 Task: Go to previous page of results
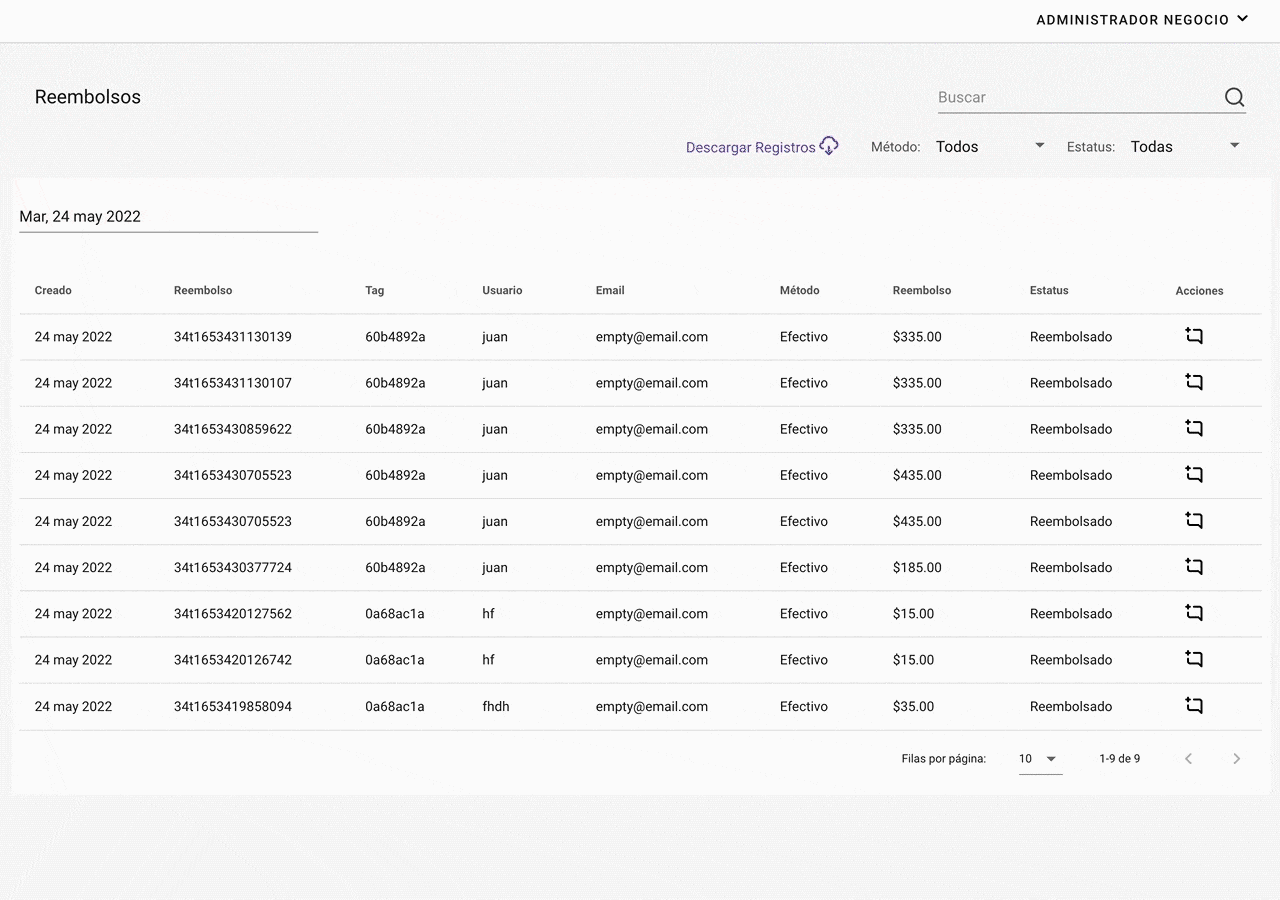point(1189,759)
